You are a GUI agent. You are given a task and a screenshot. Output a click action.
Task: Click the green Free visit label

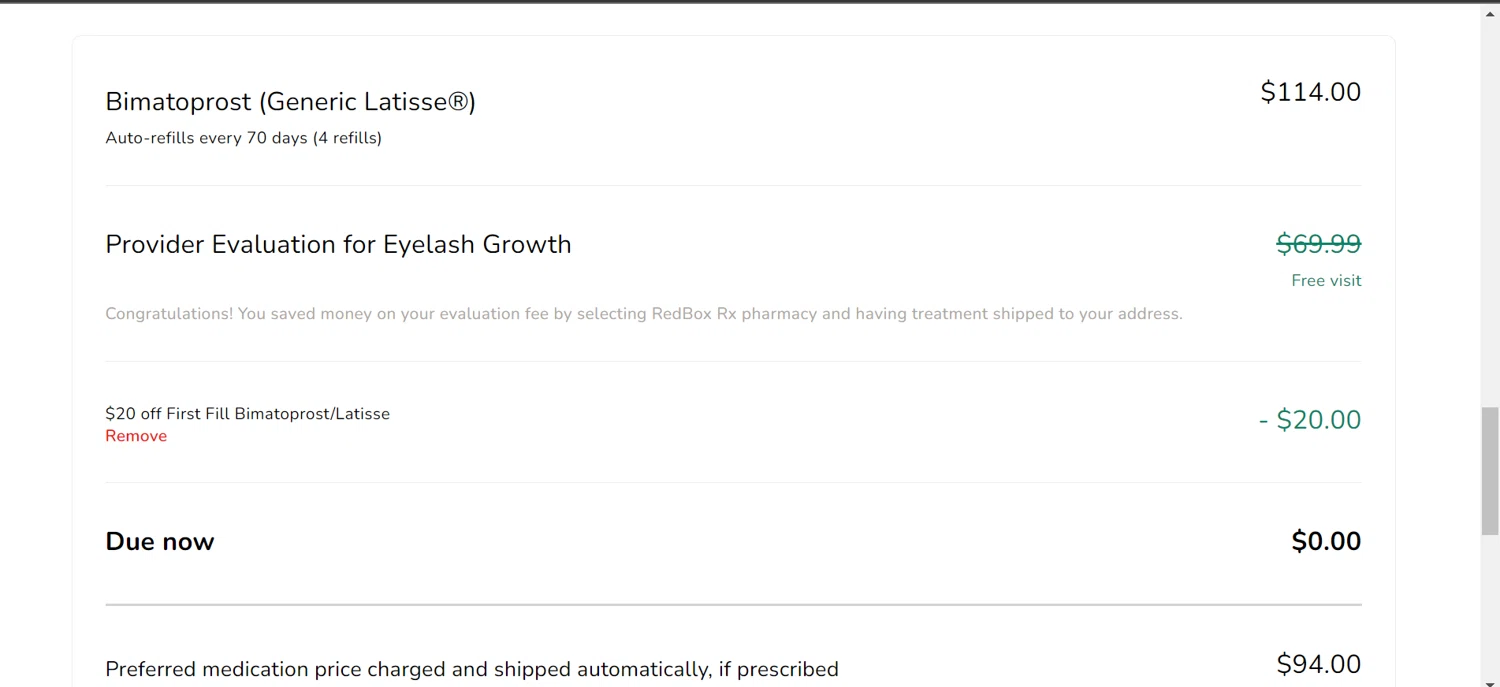1326,281
